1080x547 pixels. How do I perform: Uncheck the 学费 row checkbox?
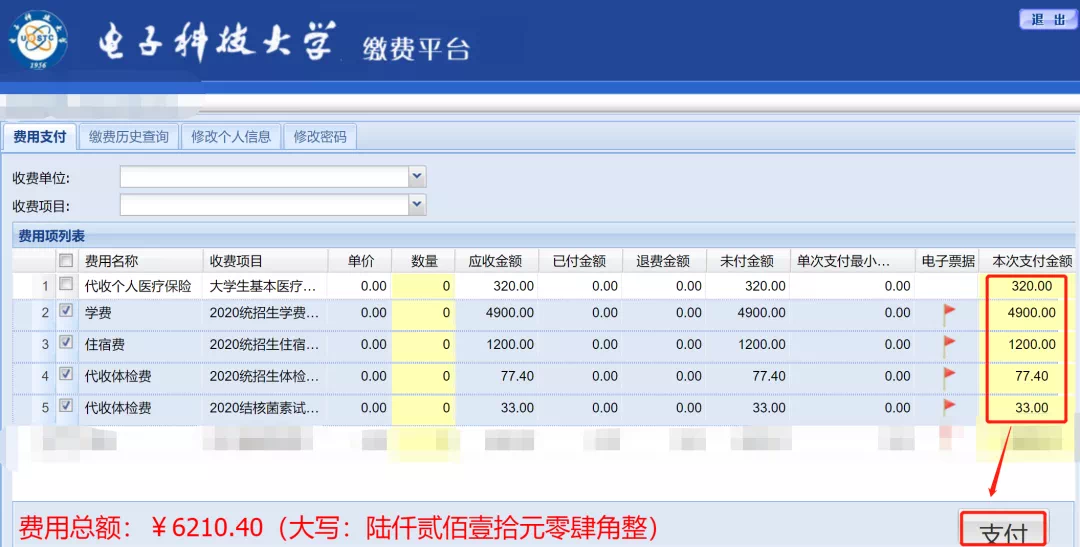66,311
